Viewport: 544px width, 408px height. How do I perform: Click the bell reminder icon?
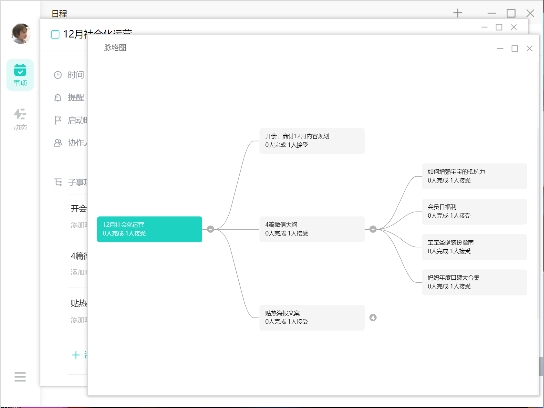(58, 97)
